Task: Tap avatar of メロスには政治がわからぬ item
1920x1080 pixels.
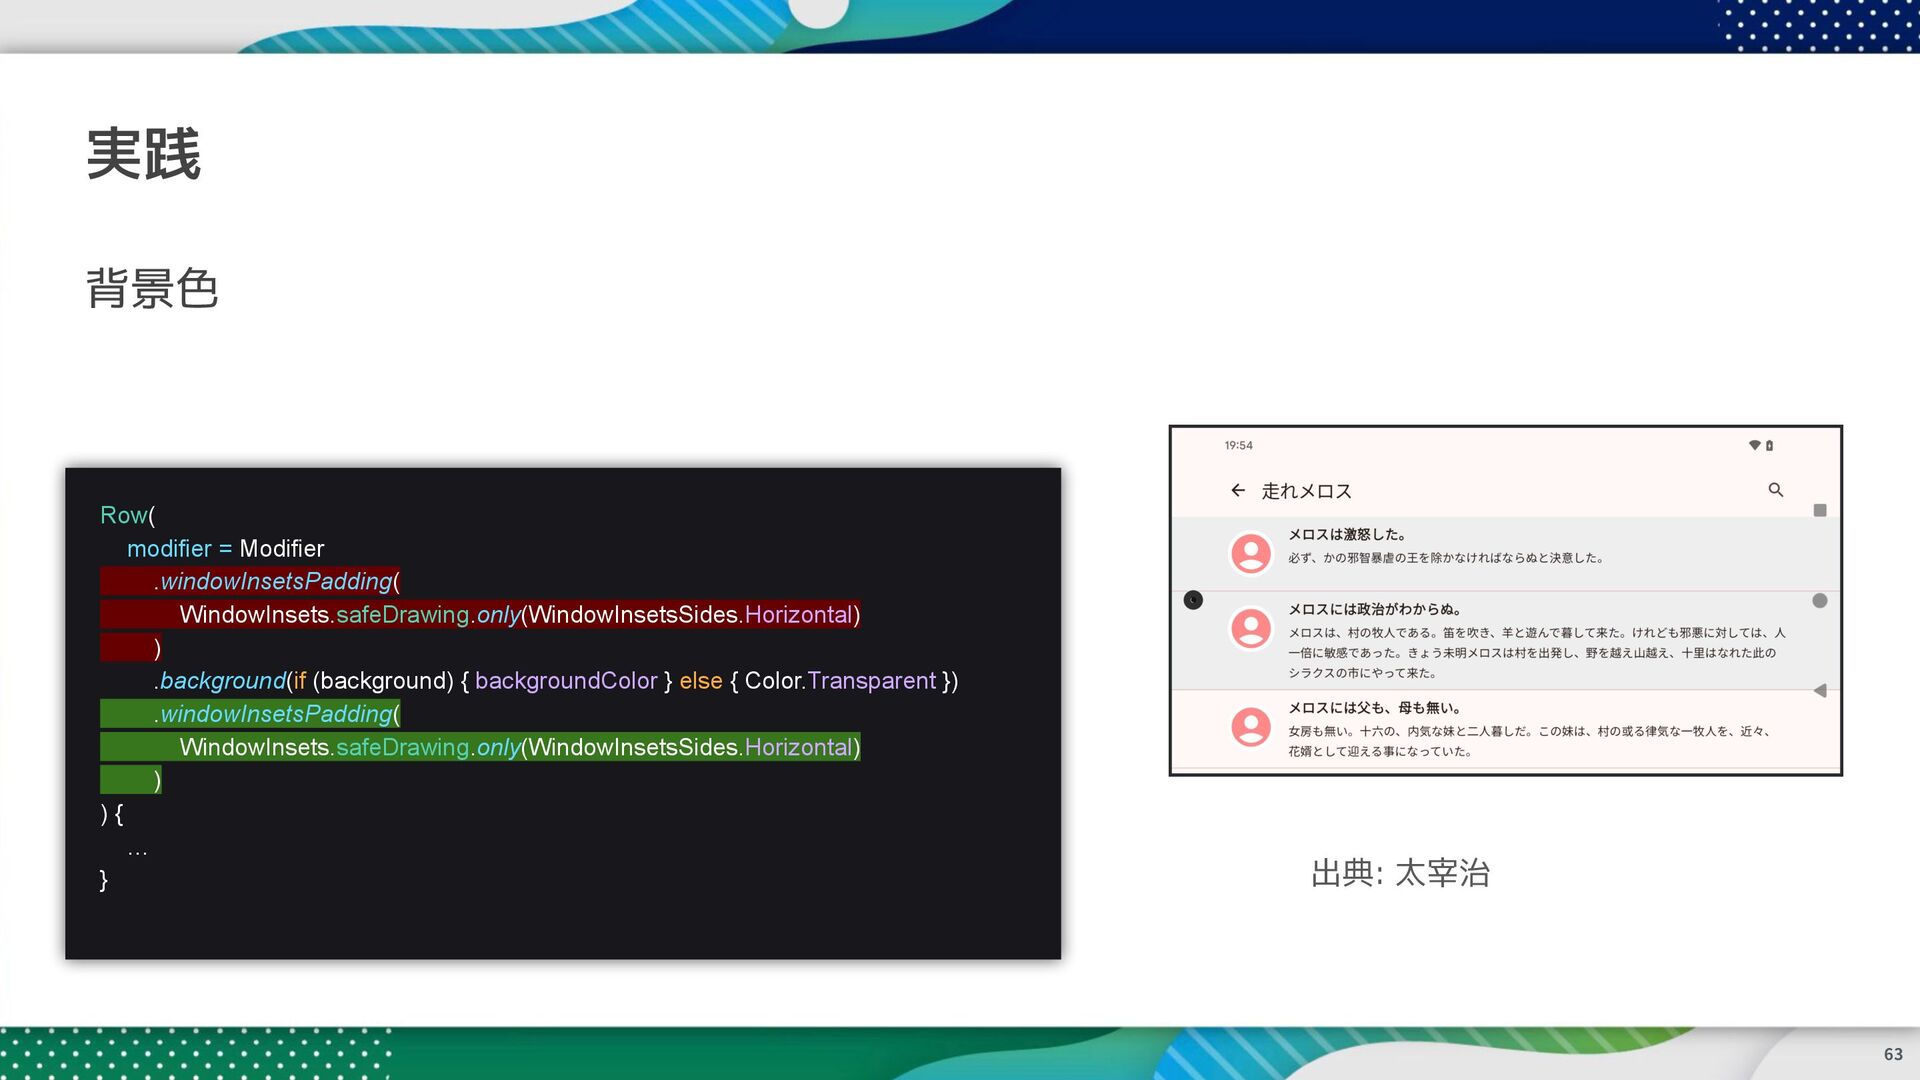Action: point(1250,629)
